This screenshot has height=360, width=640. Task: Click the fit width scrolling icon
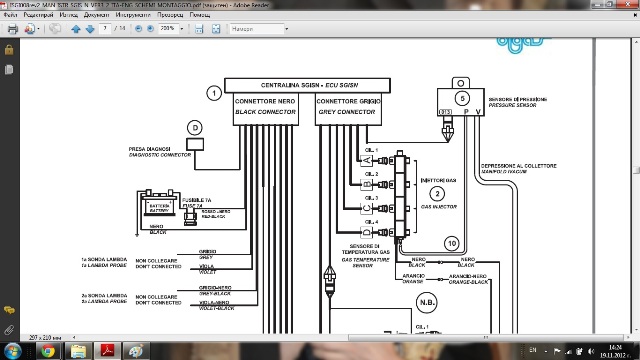199,29
